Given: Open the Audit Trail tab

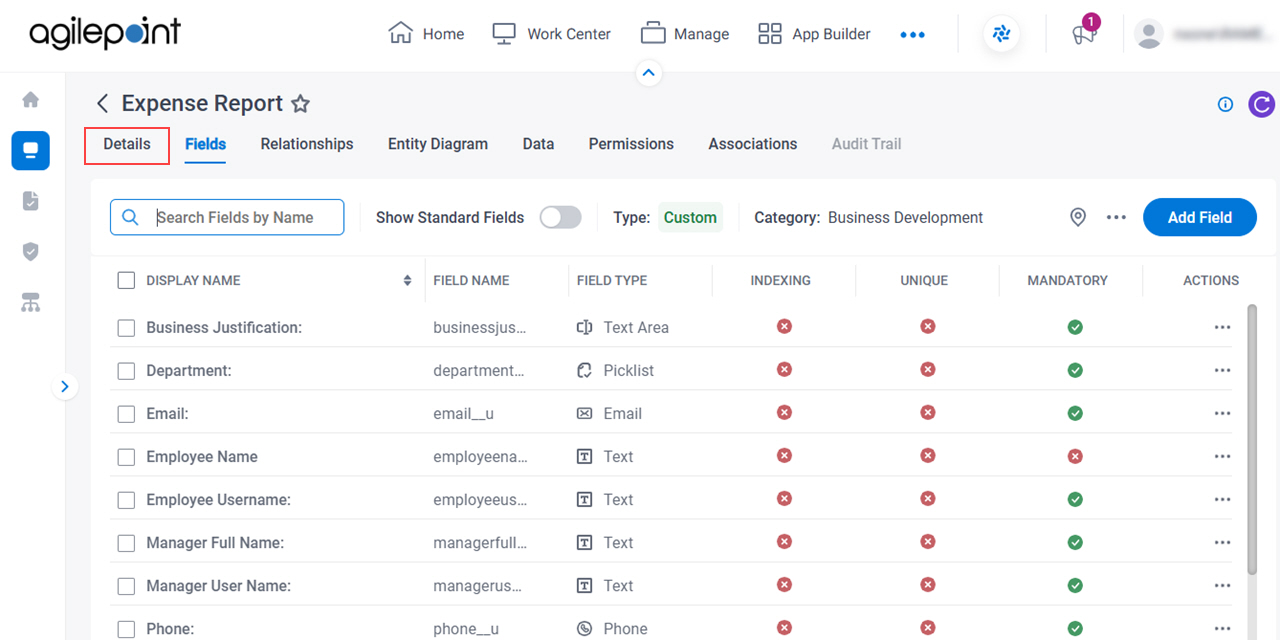Looking at the screenshot, I should point(866,144).
